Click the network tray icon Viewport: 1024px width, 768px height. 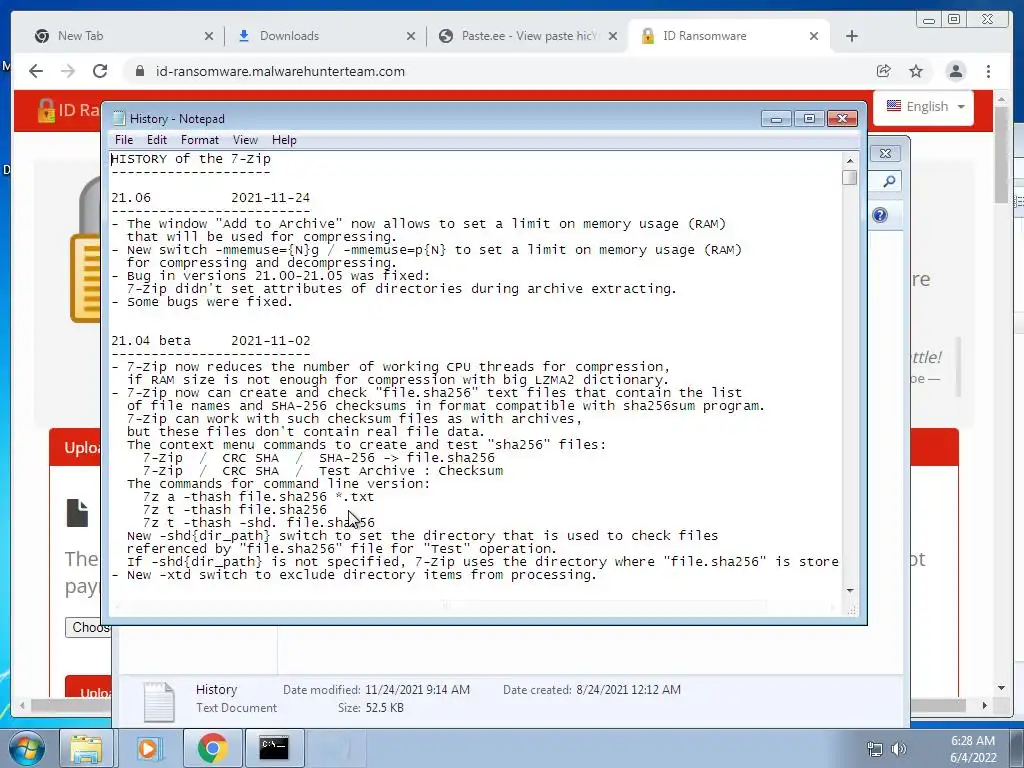[x=874, y=749]
